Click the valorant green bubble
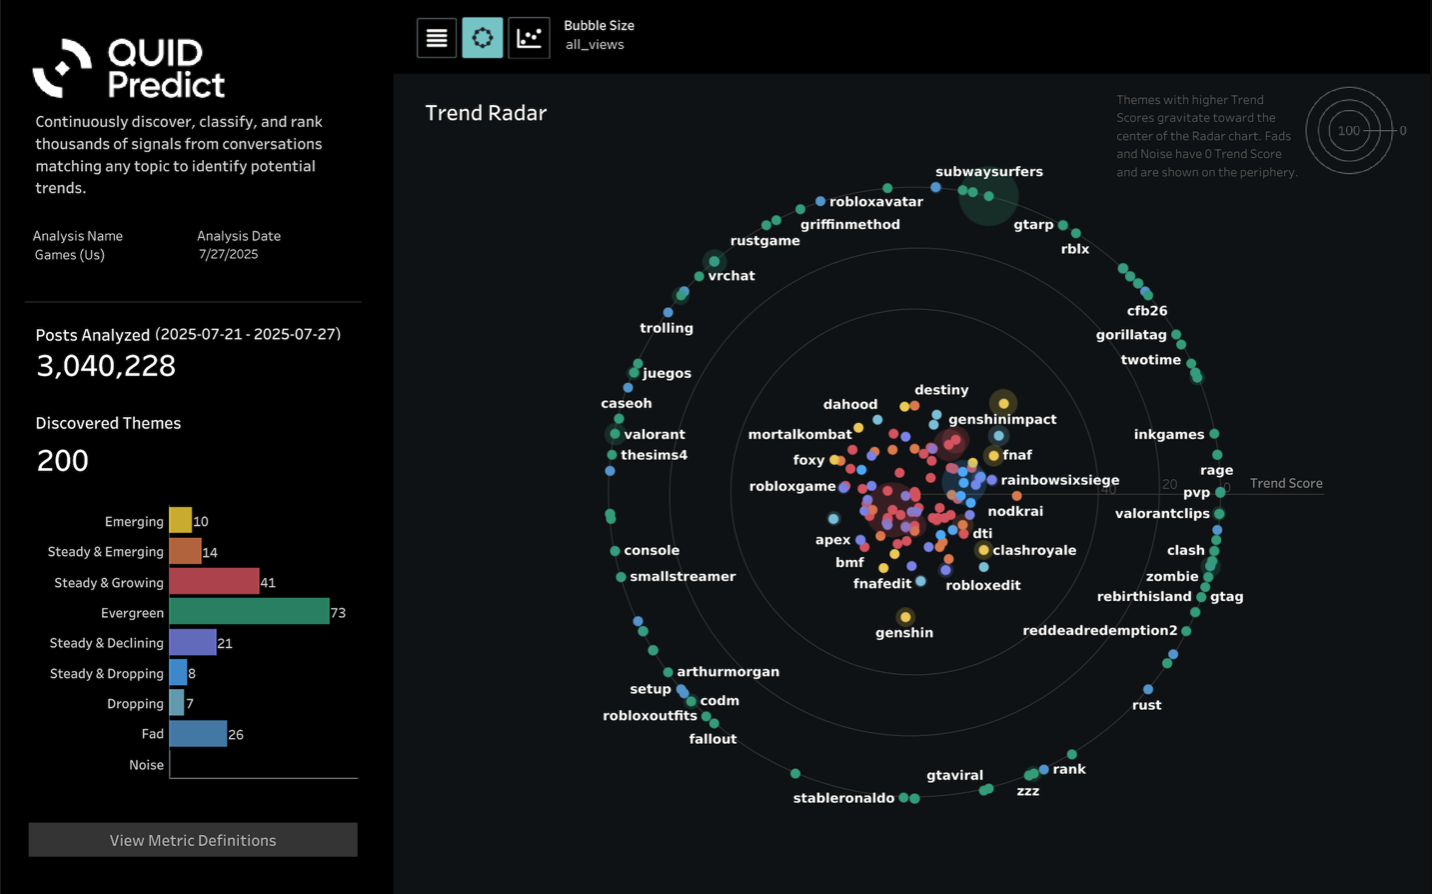Viewport: 1432px width, 894px height. (x=614, y=434)
